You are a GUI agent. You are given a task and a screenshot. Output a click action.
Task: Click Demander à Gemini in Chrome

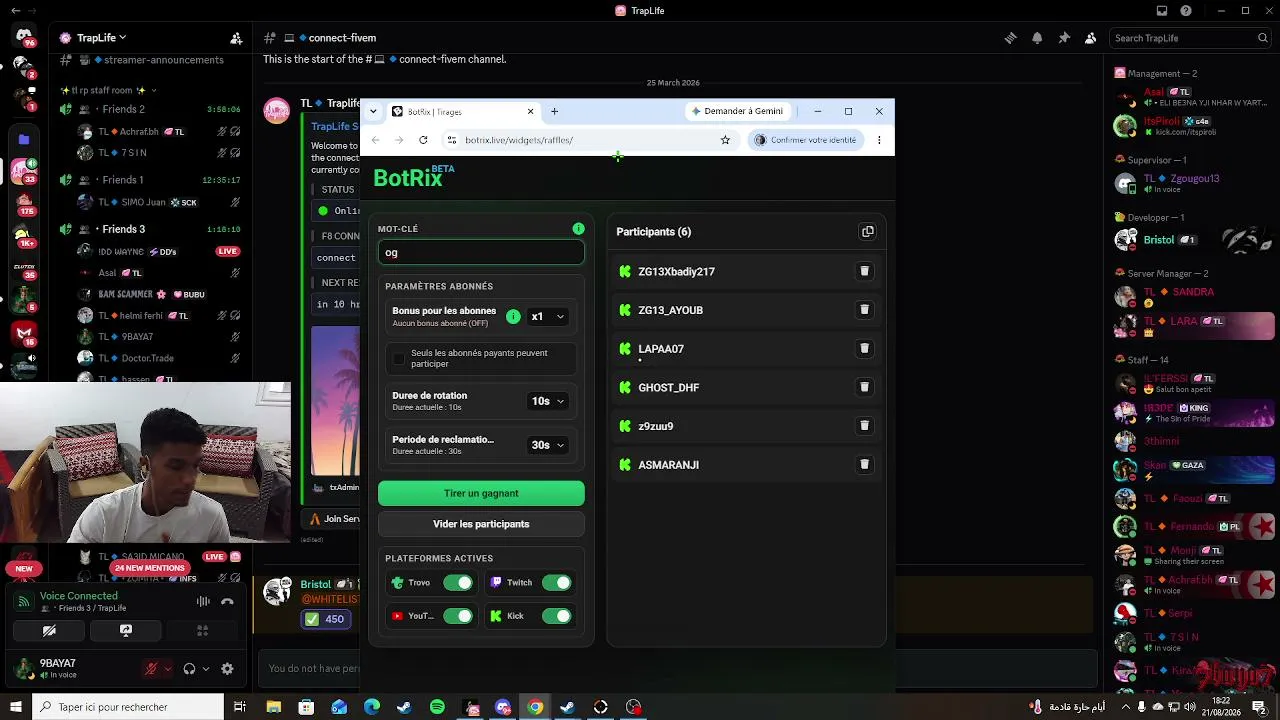[737, 111]
